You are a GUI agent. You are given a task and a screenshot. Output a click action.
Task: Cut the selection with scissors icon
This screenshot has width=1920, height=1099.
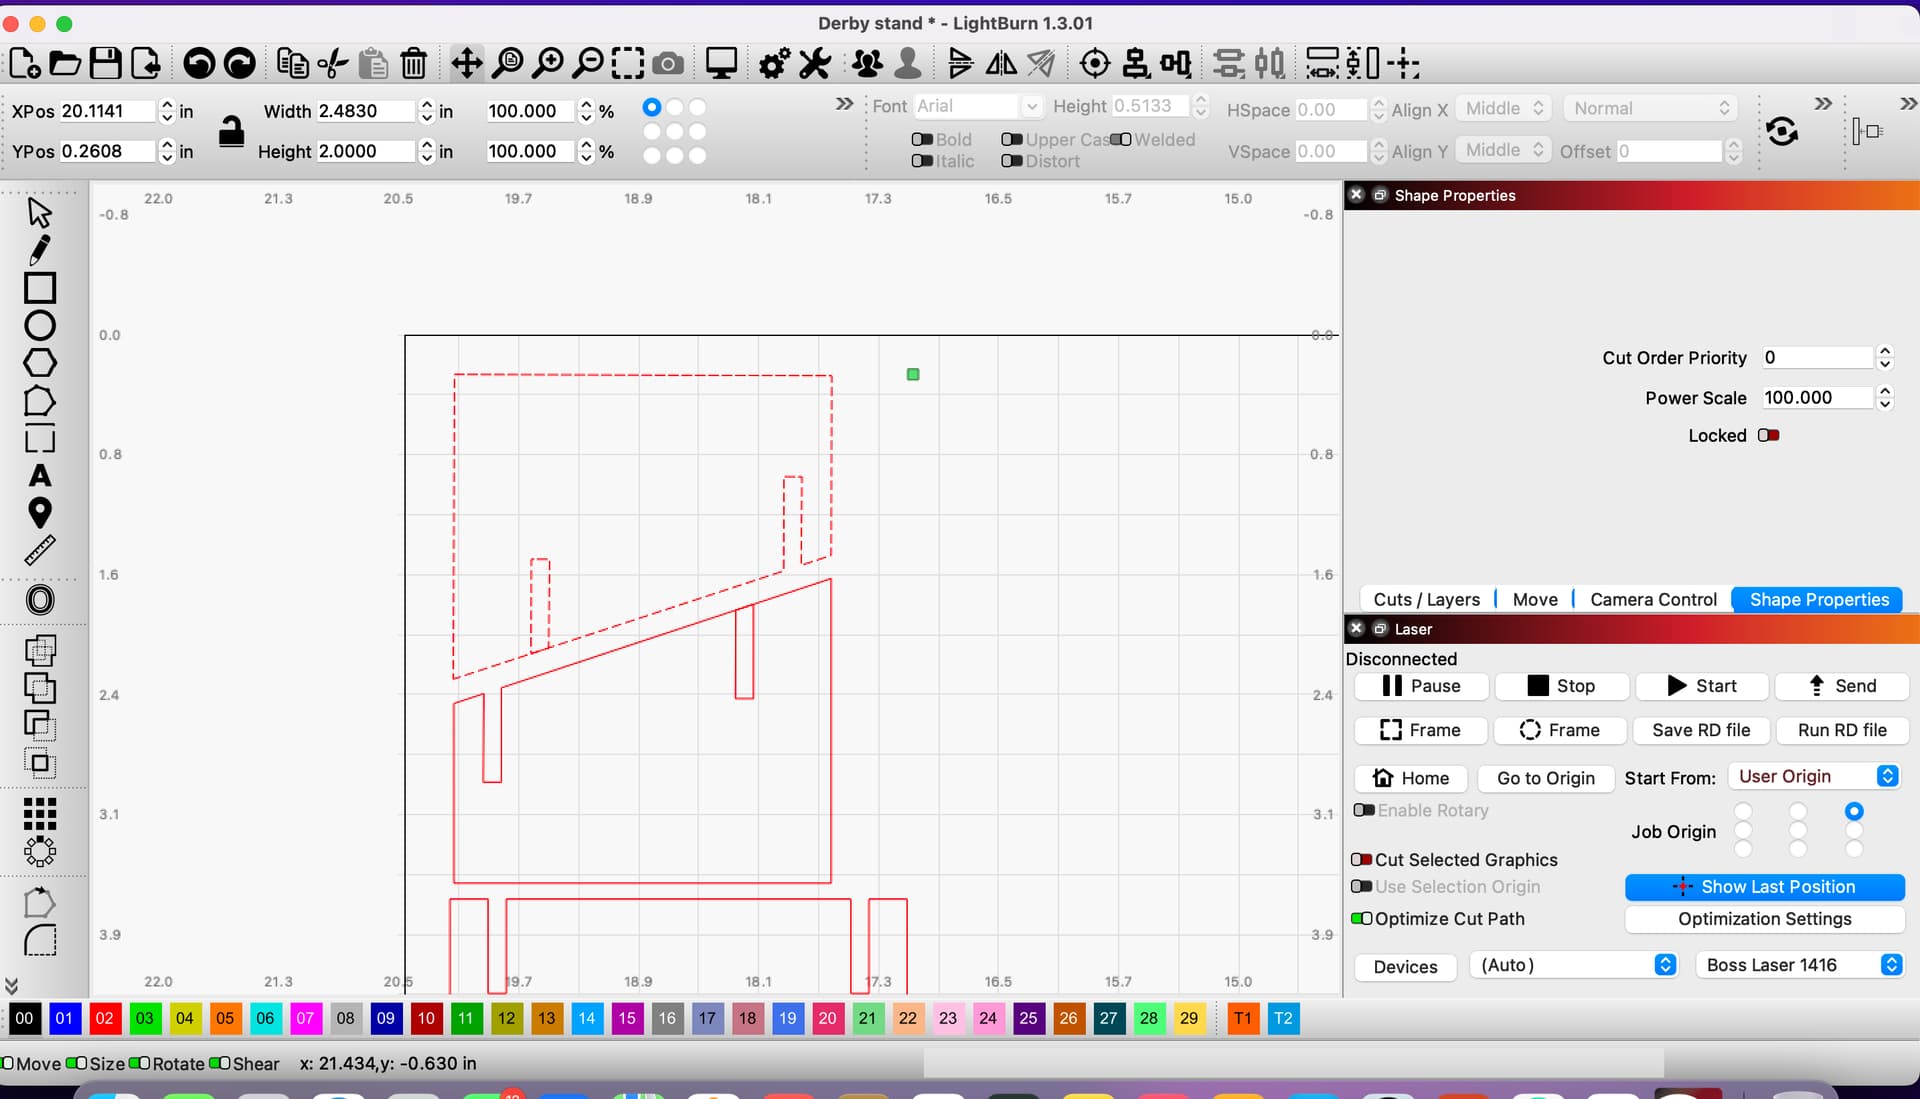[333, 64]
